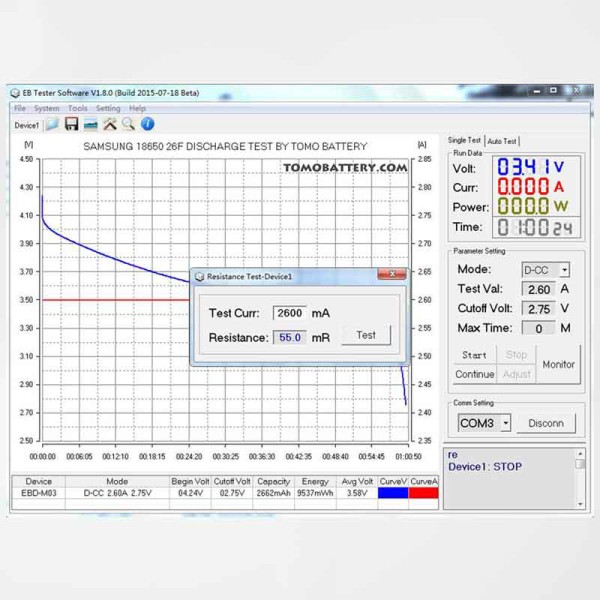The height and width of the screenshot is (600, 600).
Task: Click the magnifier zoom icon
Action: point(128,124)
